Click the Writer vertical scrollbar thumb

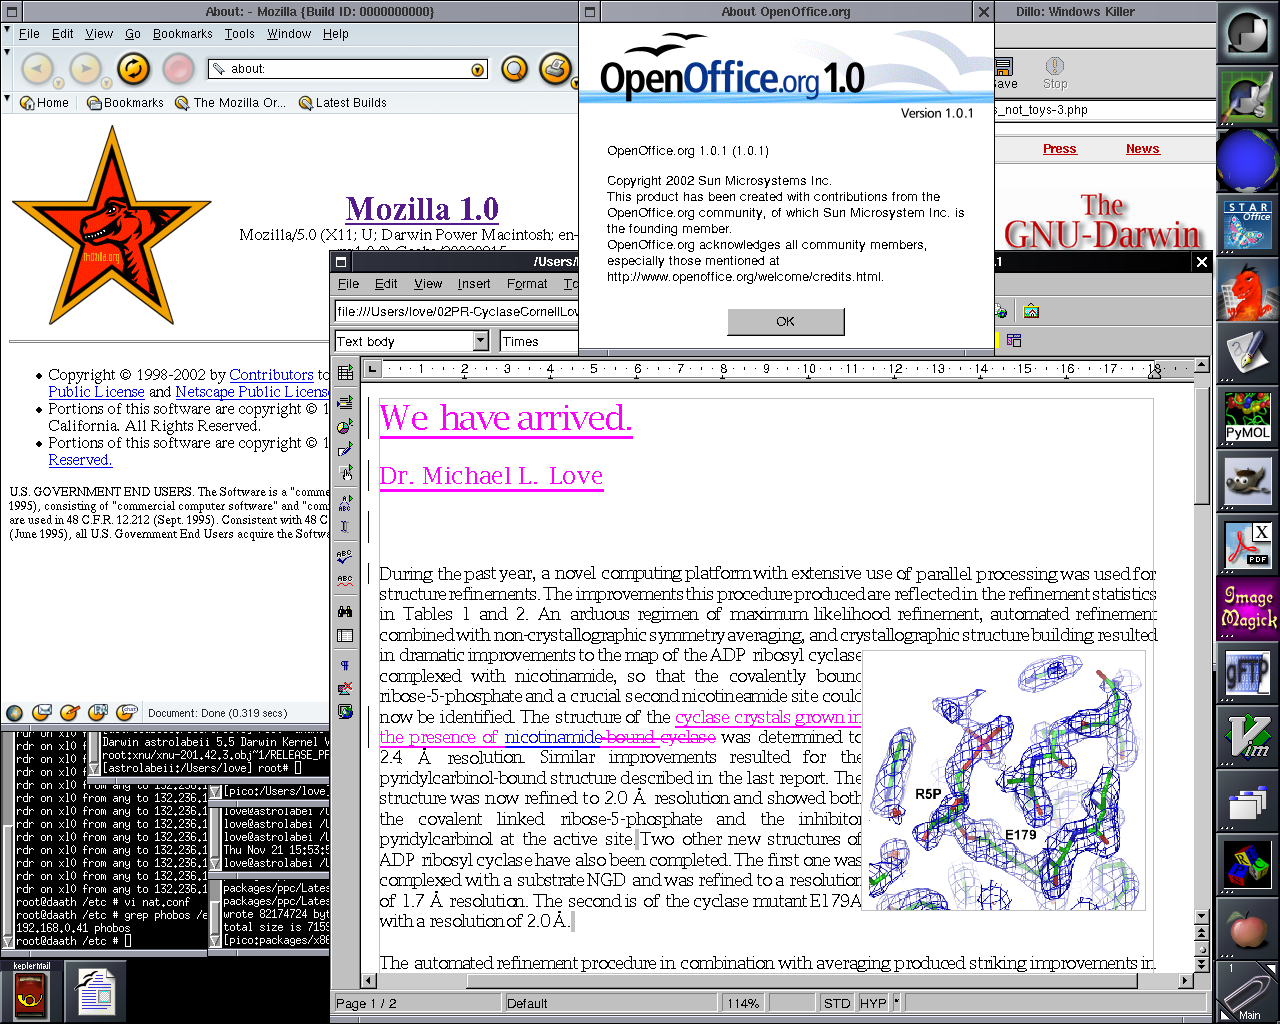tap(1202, 440)
